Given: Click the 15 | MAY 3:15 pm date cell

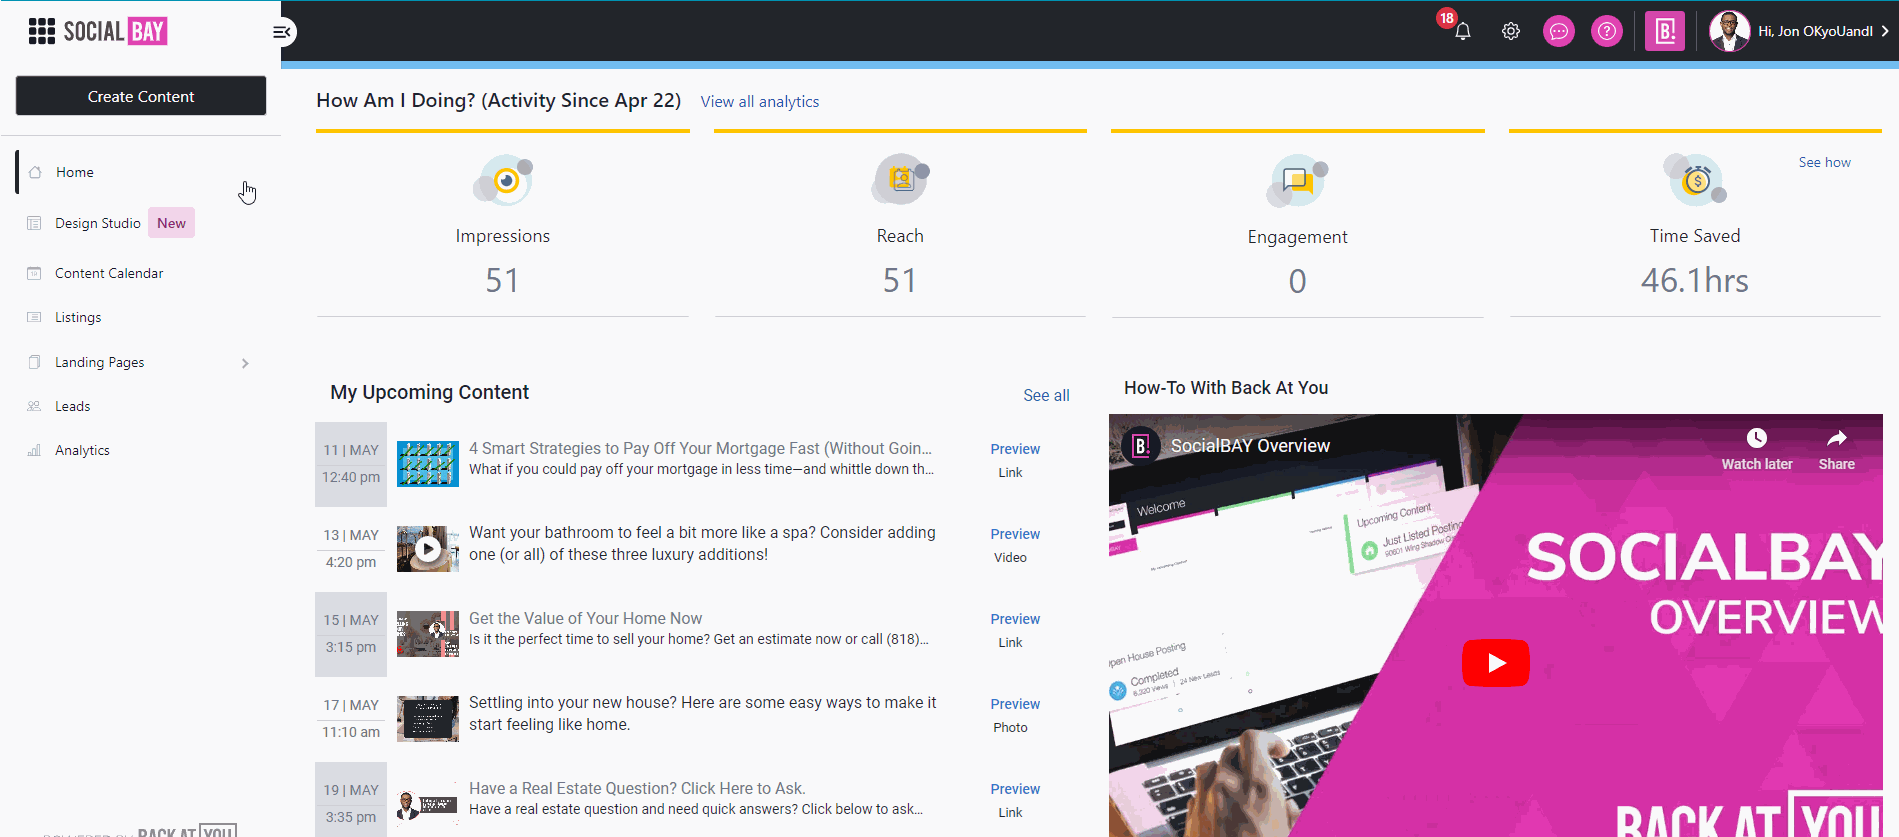Looking at the screenshot, I should [x=351, y=634].
